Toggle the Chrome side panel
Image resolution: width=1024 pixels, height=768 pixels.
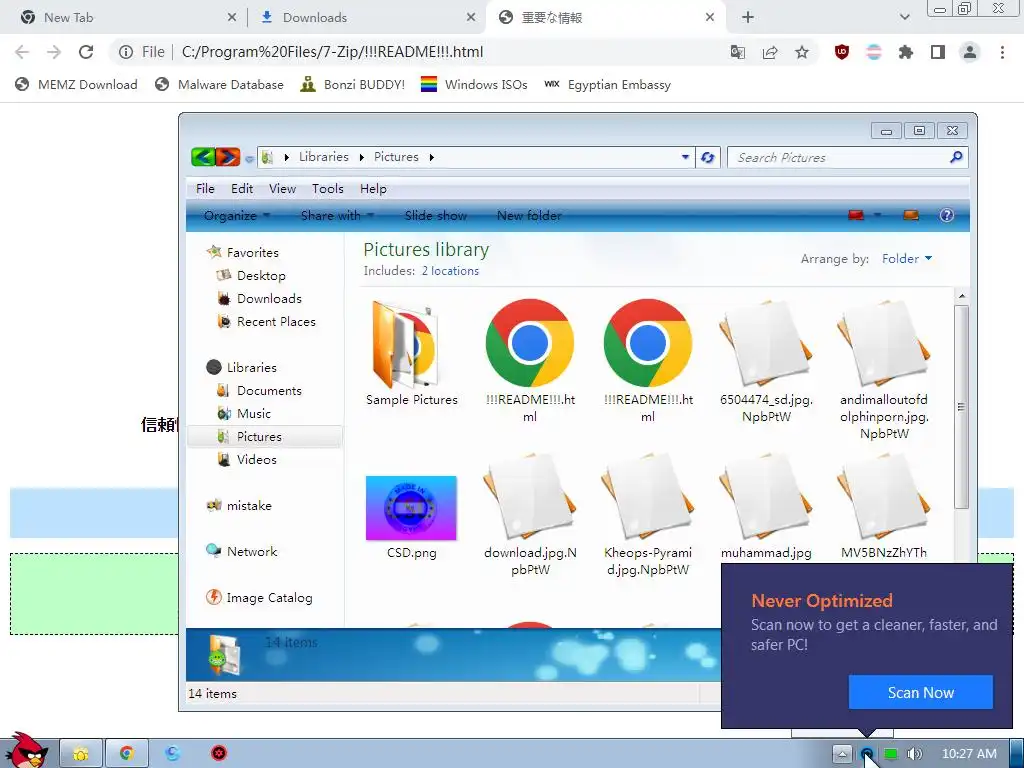coord(938,52)
